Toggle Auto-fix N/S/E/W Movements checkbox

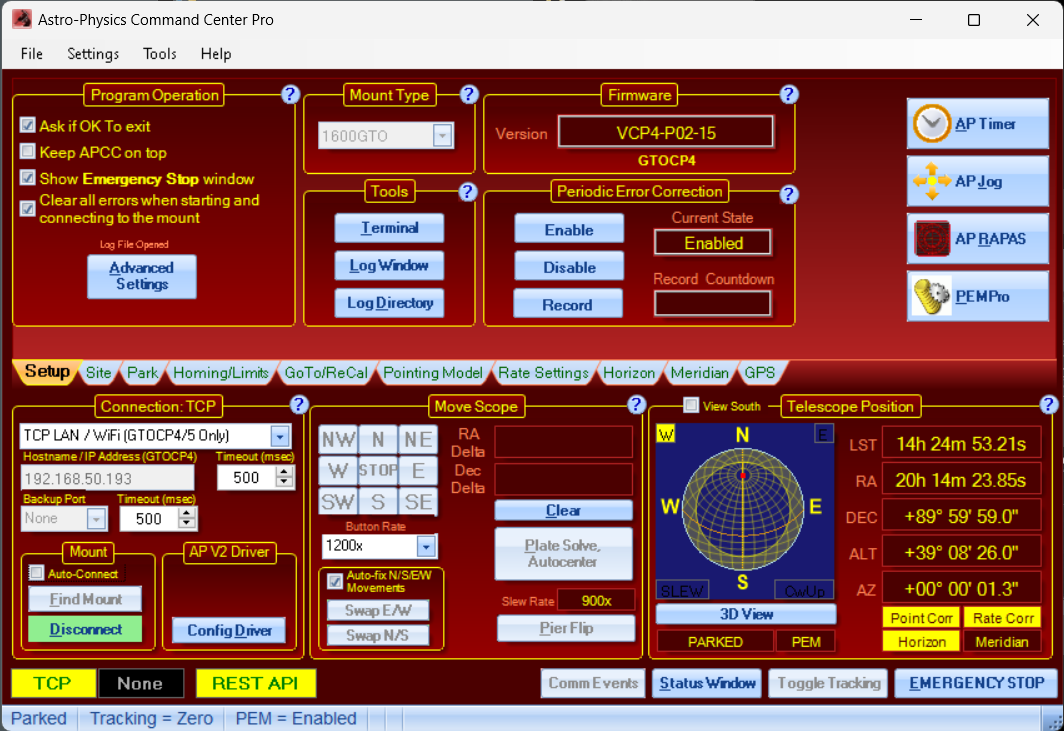point(335,581)
